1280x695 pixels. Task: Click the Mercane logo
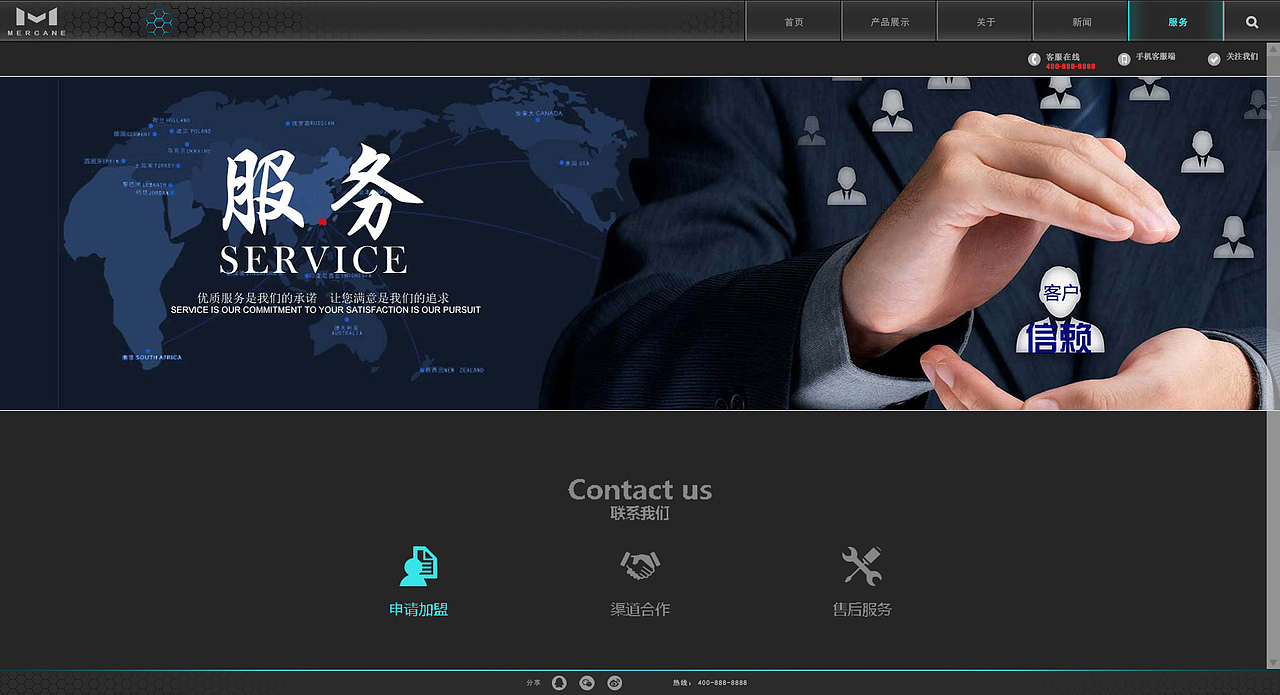coord(37,21)
